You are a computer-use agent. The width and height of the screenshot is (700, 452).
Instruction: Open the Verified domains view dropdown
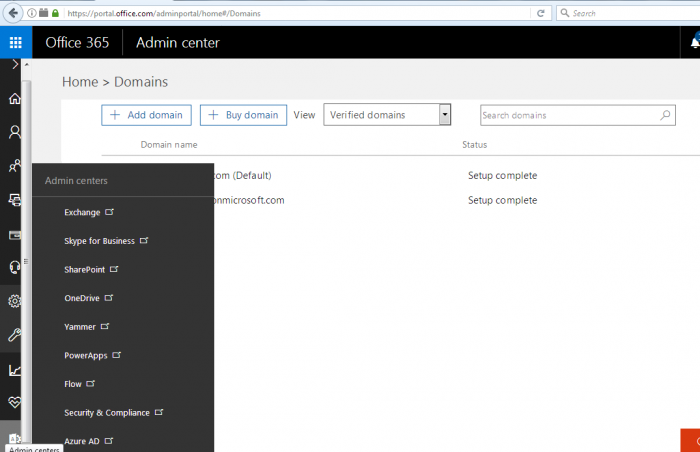click(x=387, y=115)
